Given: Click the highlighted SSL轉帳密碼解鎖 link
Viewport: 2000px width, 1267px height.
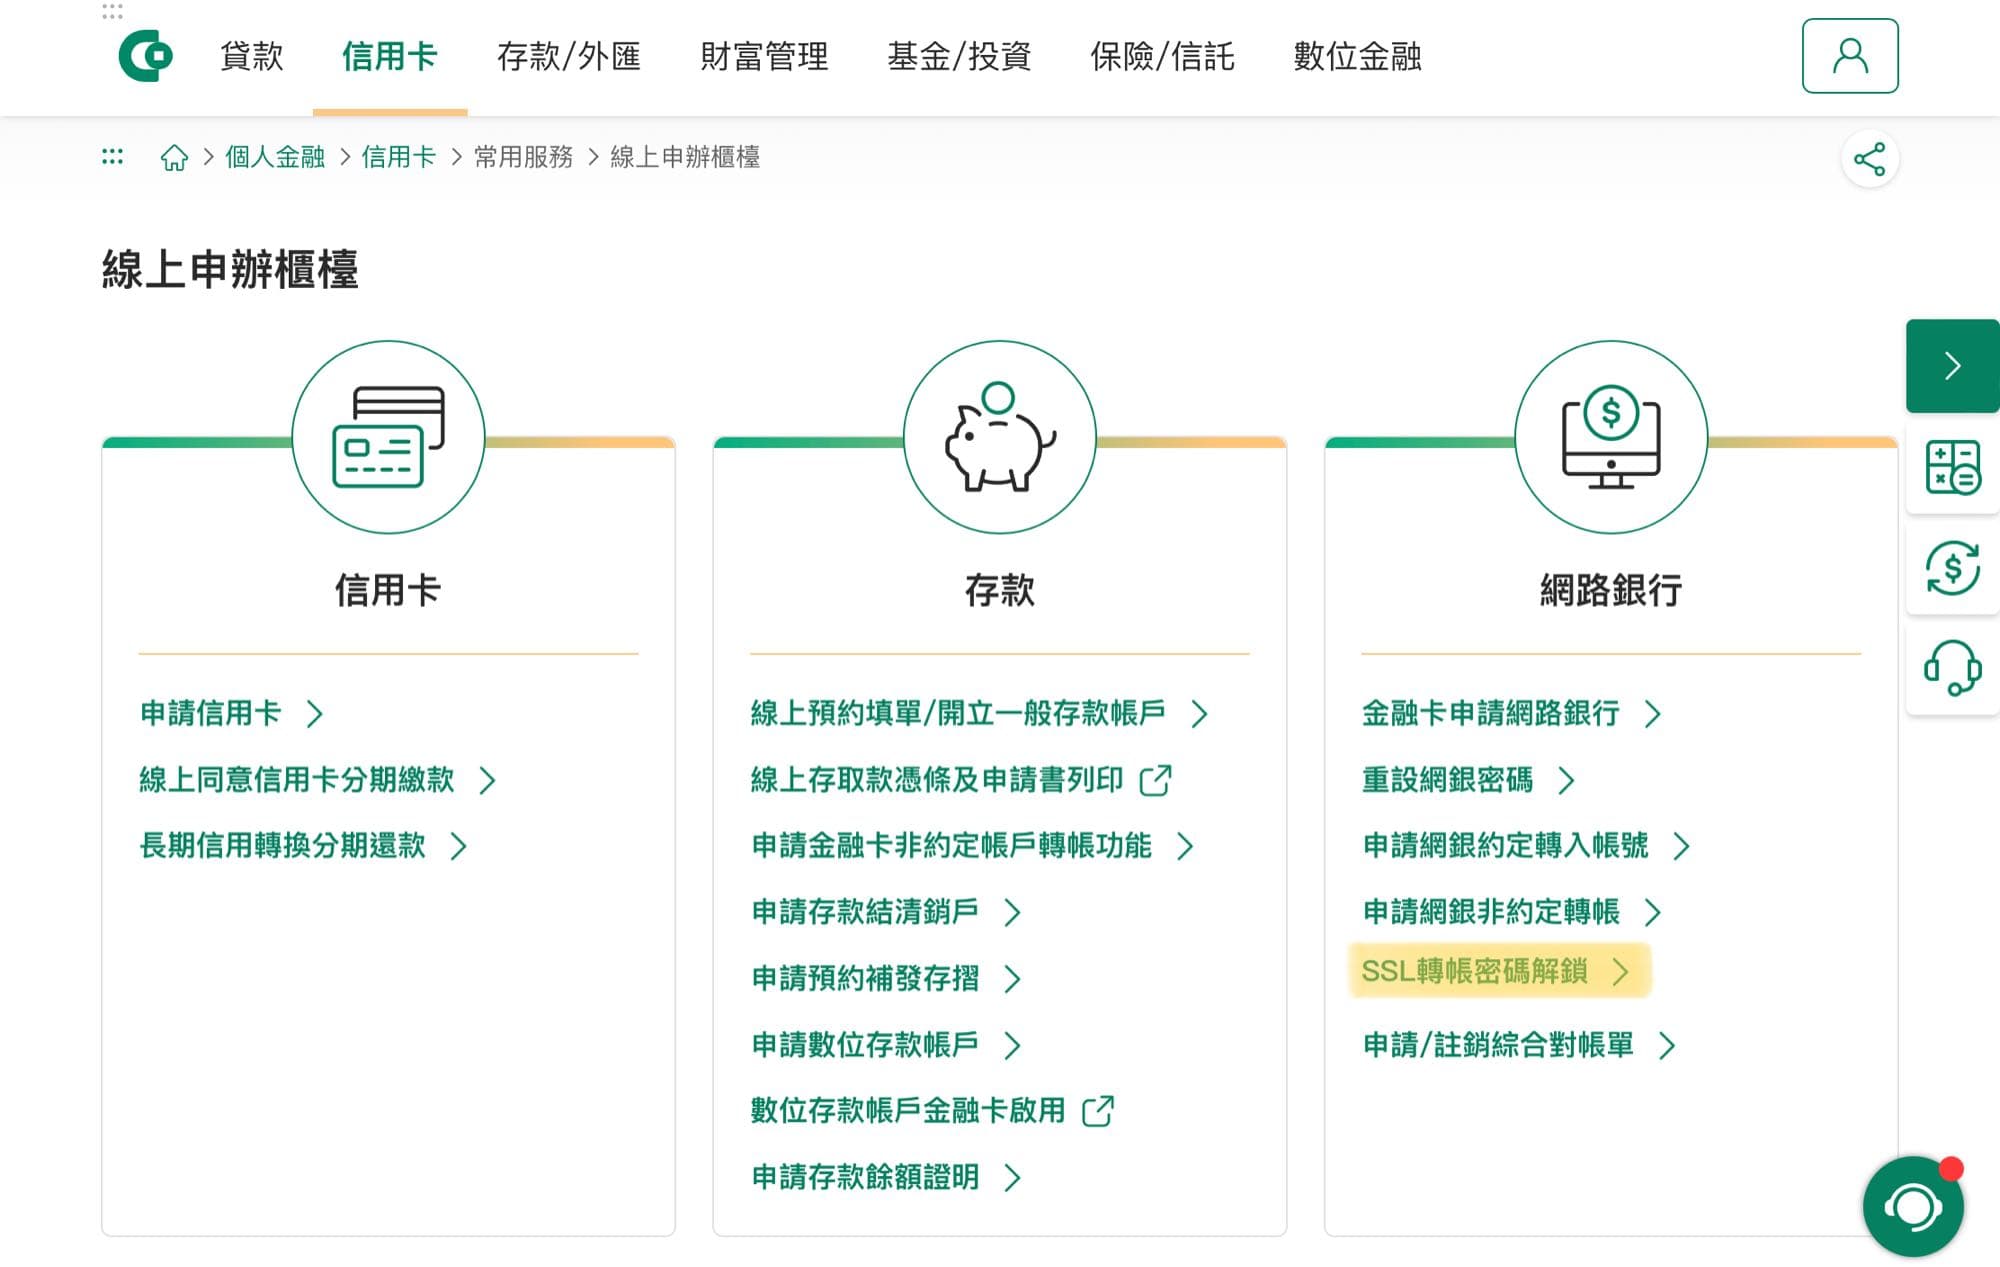Looking at the screenshot, I should 1478,970.
